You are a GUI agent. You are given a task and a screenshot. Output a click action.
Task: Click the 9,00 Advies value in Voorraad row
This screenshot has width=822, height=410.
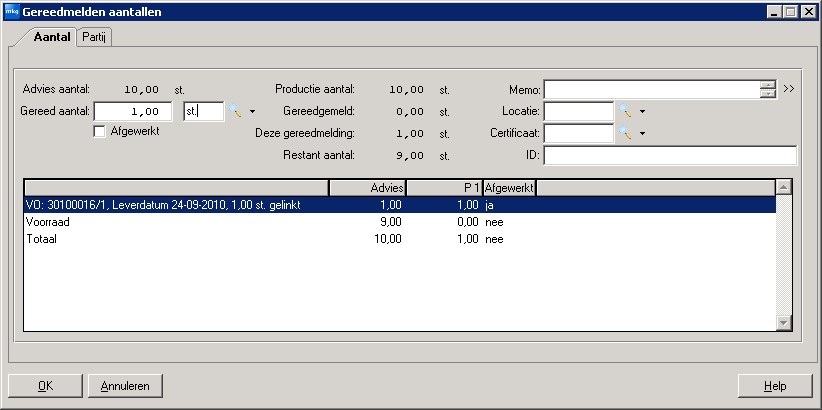point(391,222)
